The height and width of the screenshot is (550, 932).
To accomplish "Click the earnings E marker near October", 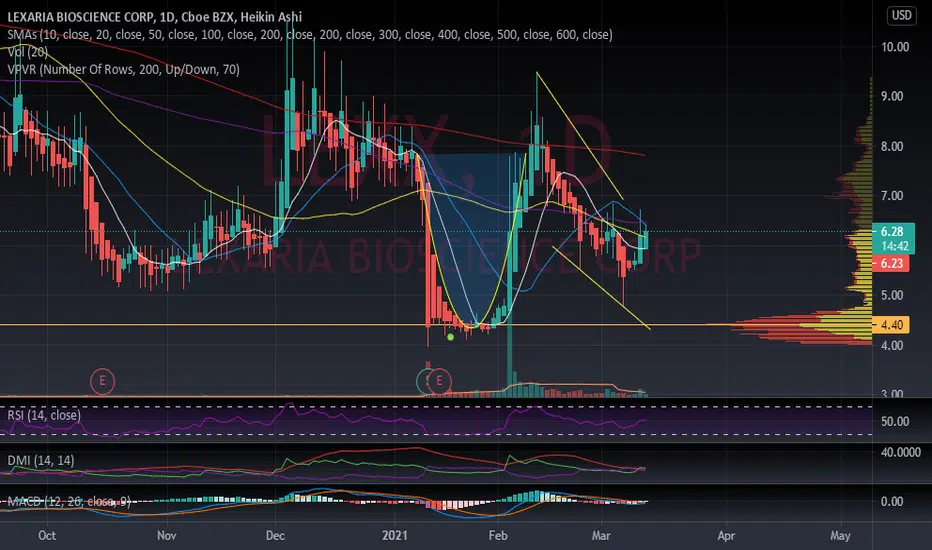I will 102,381.
